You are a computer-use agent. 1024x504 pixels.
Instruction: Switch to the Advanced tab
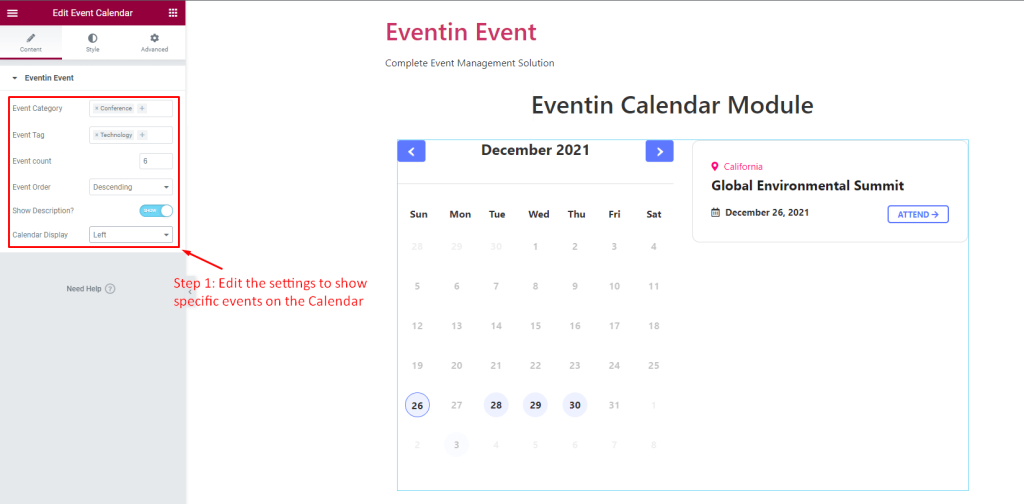pos(155,43)
